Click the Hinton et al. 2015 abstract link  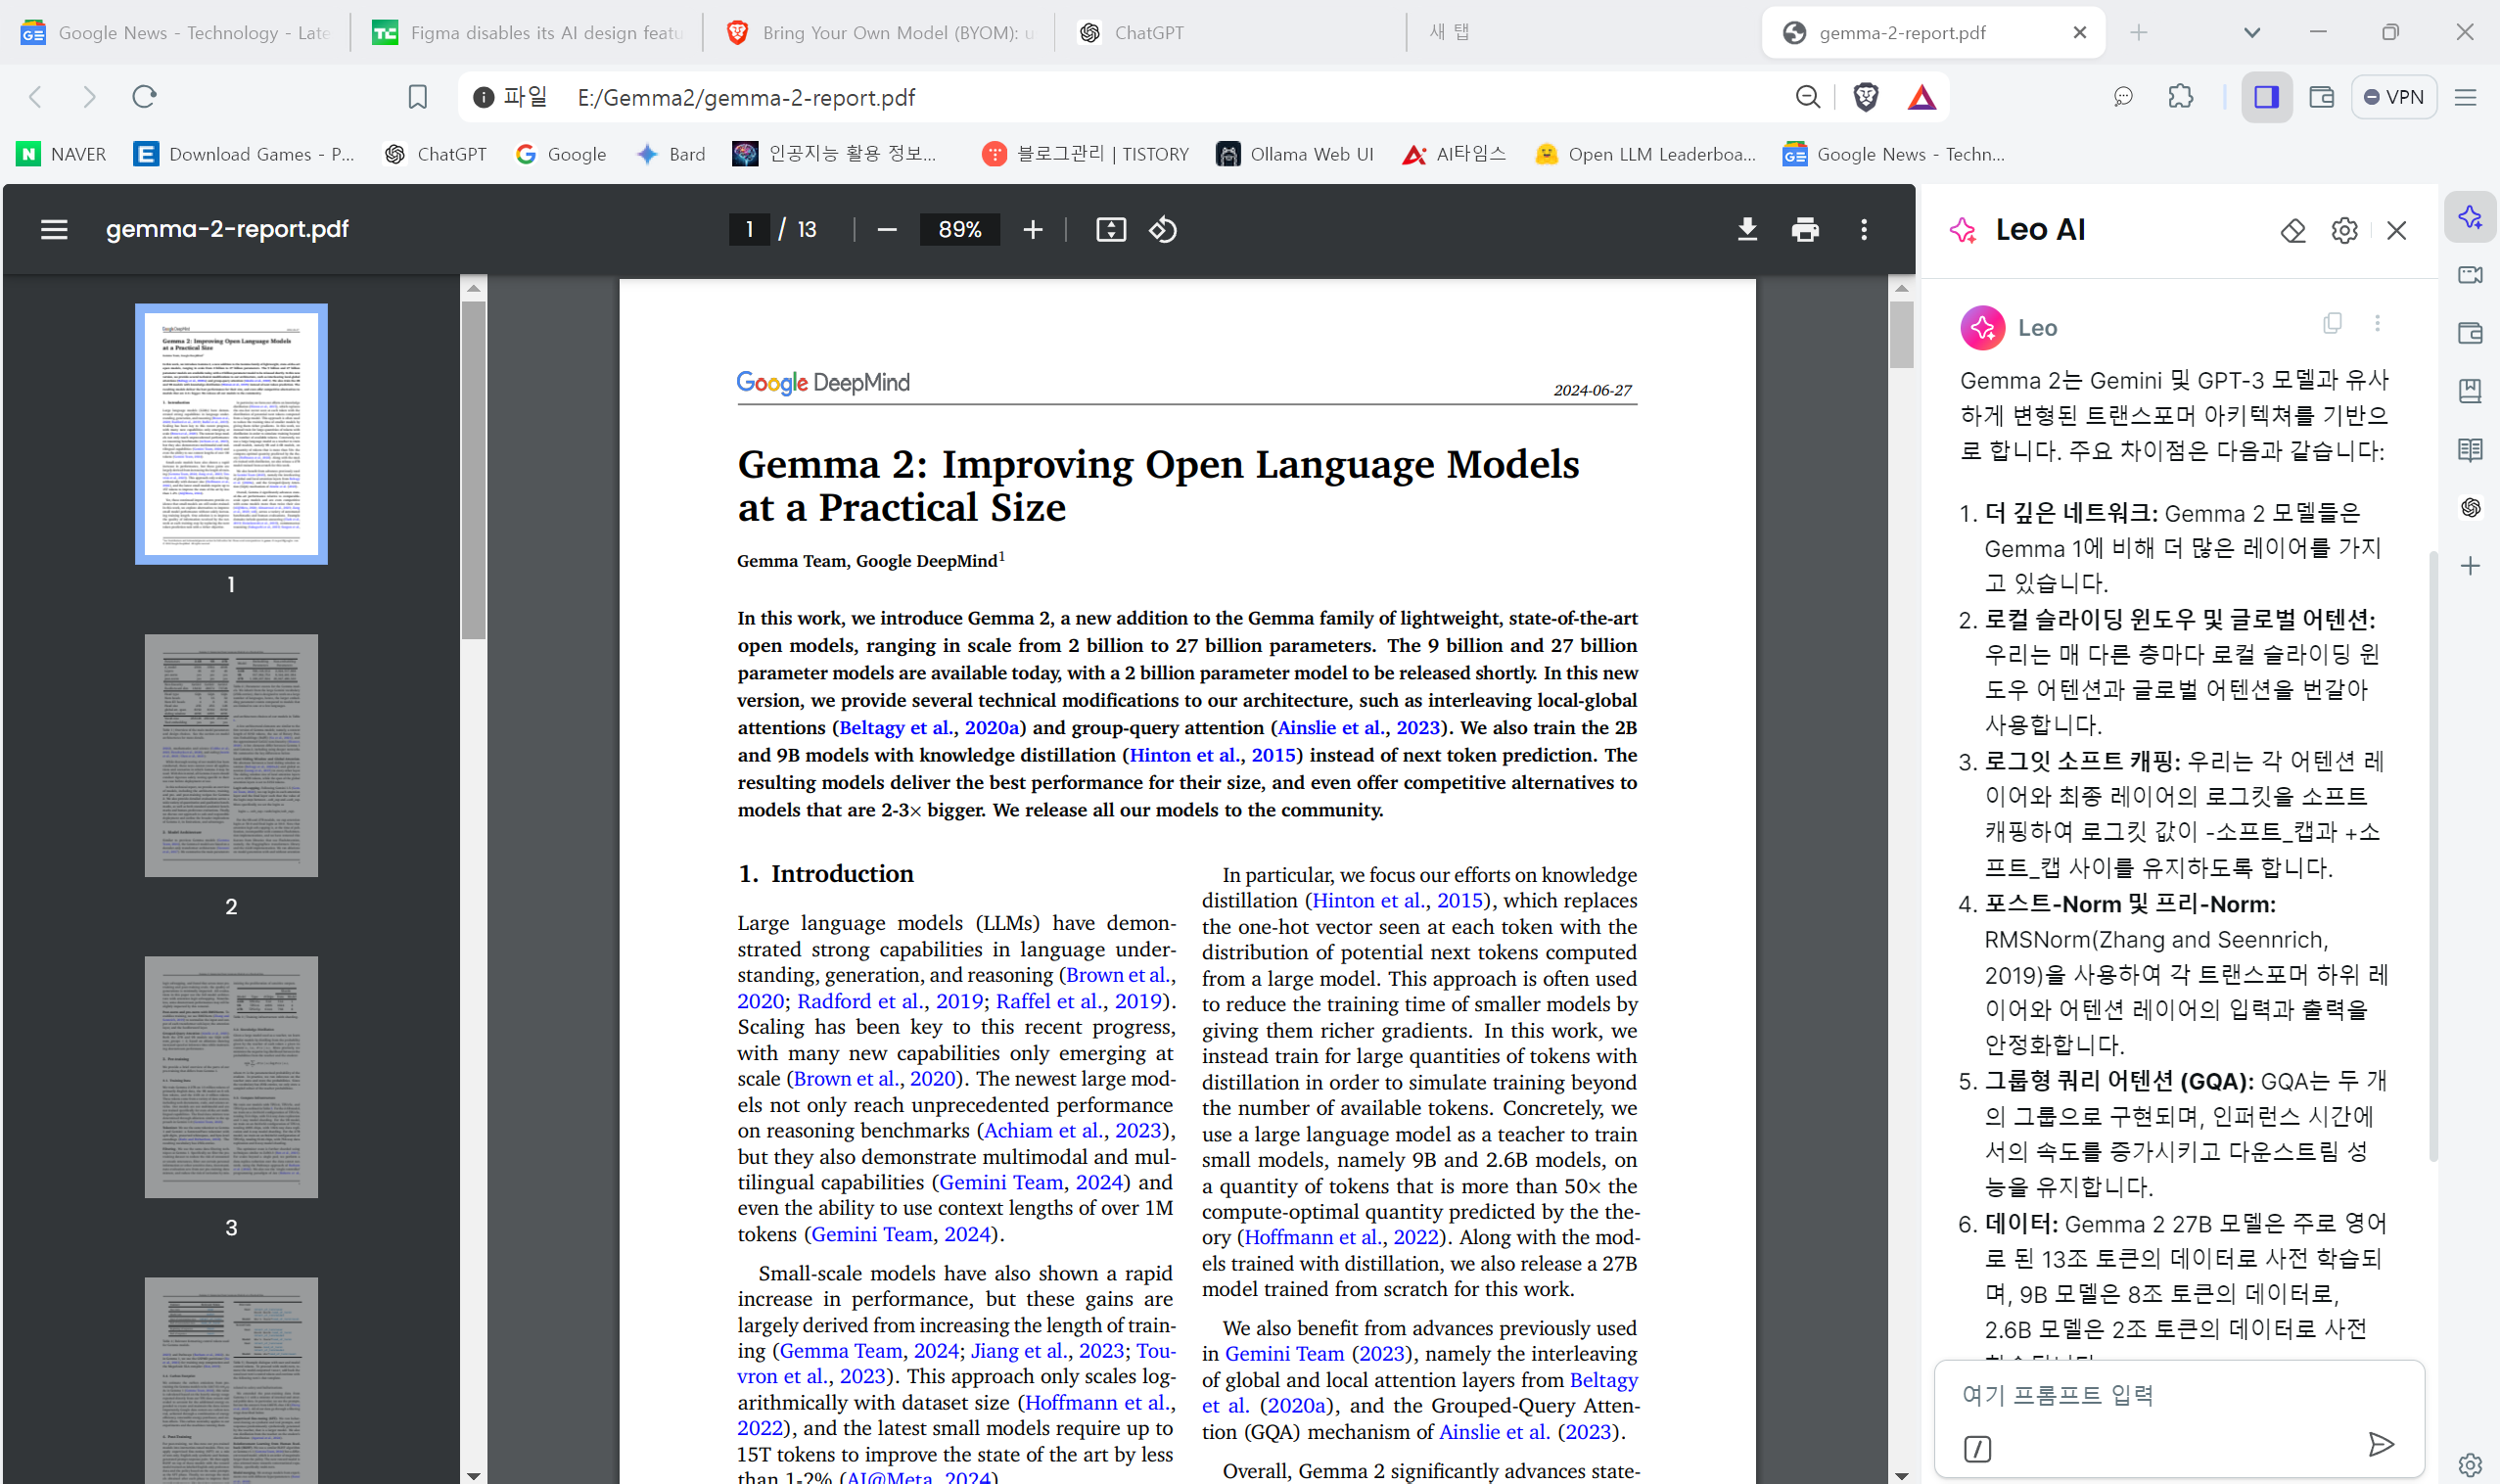point(1212,755)
